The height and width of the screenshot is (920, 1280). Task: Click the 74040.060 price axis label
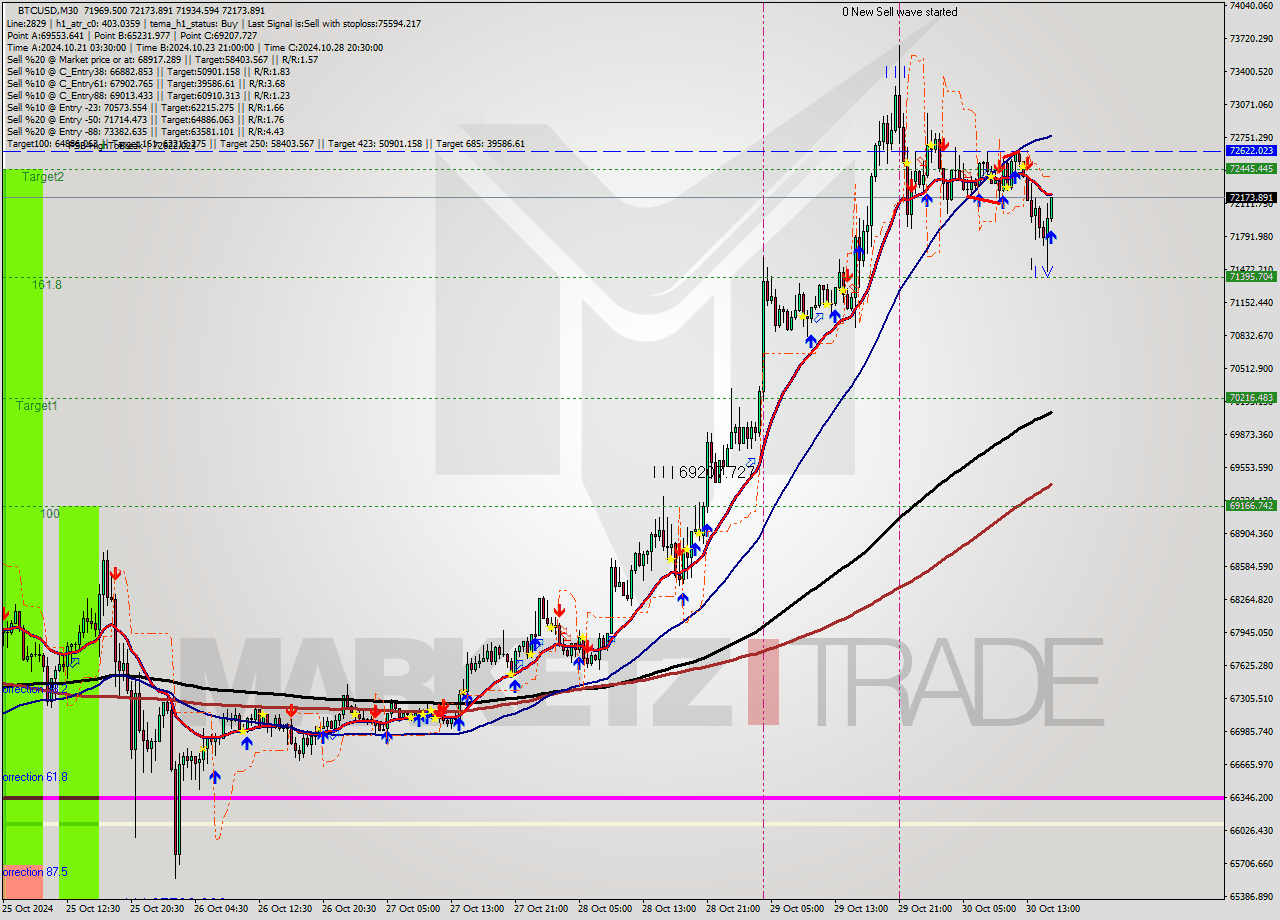coord(1251,6)
